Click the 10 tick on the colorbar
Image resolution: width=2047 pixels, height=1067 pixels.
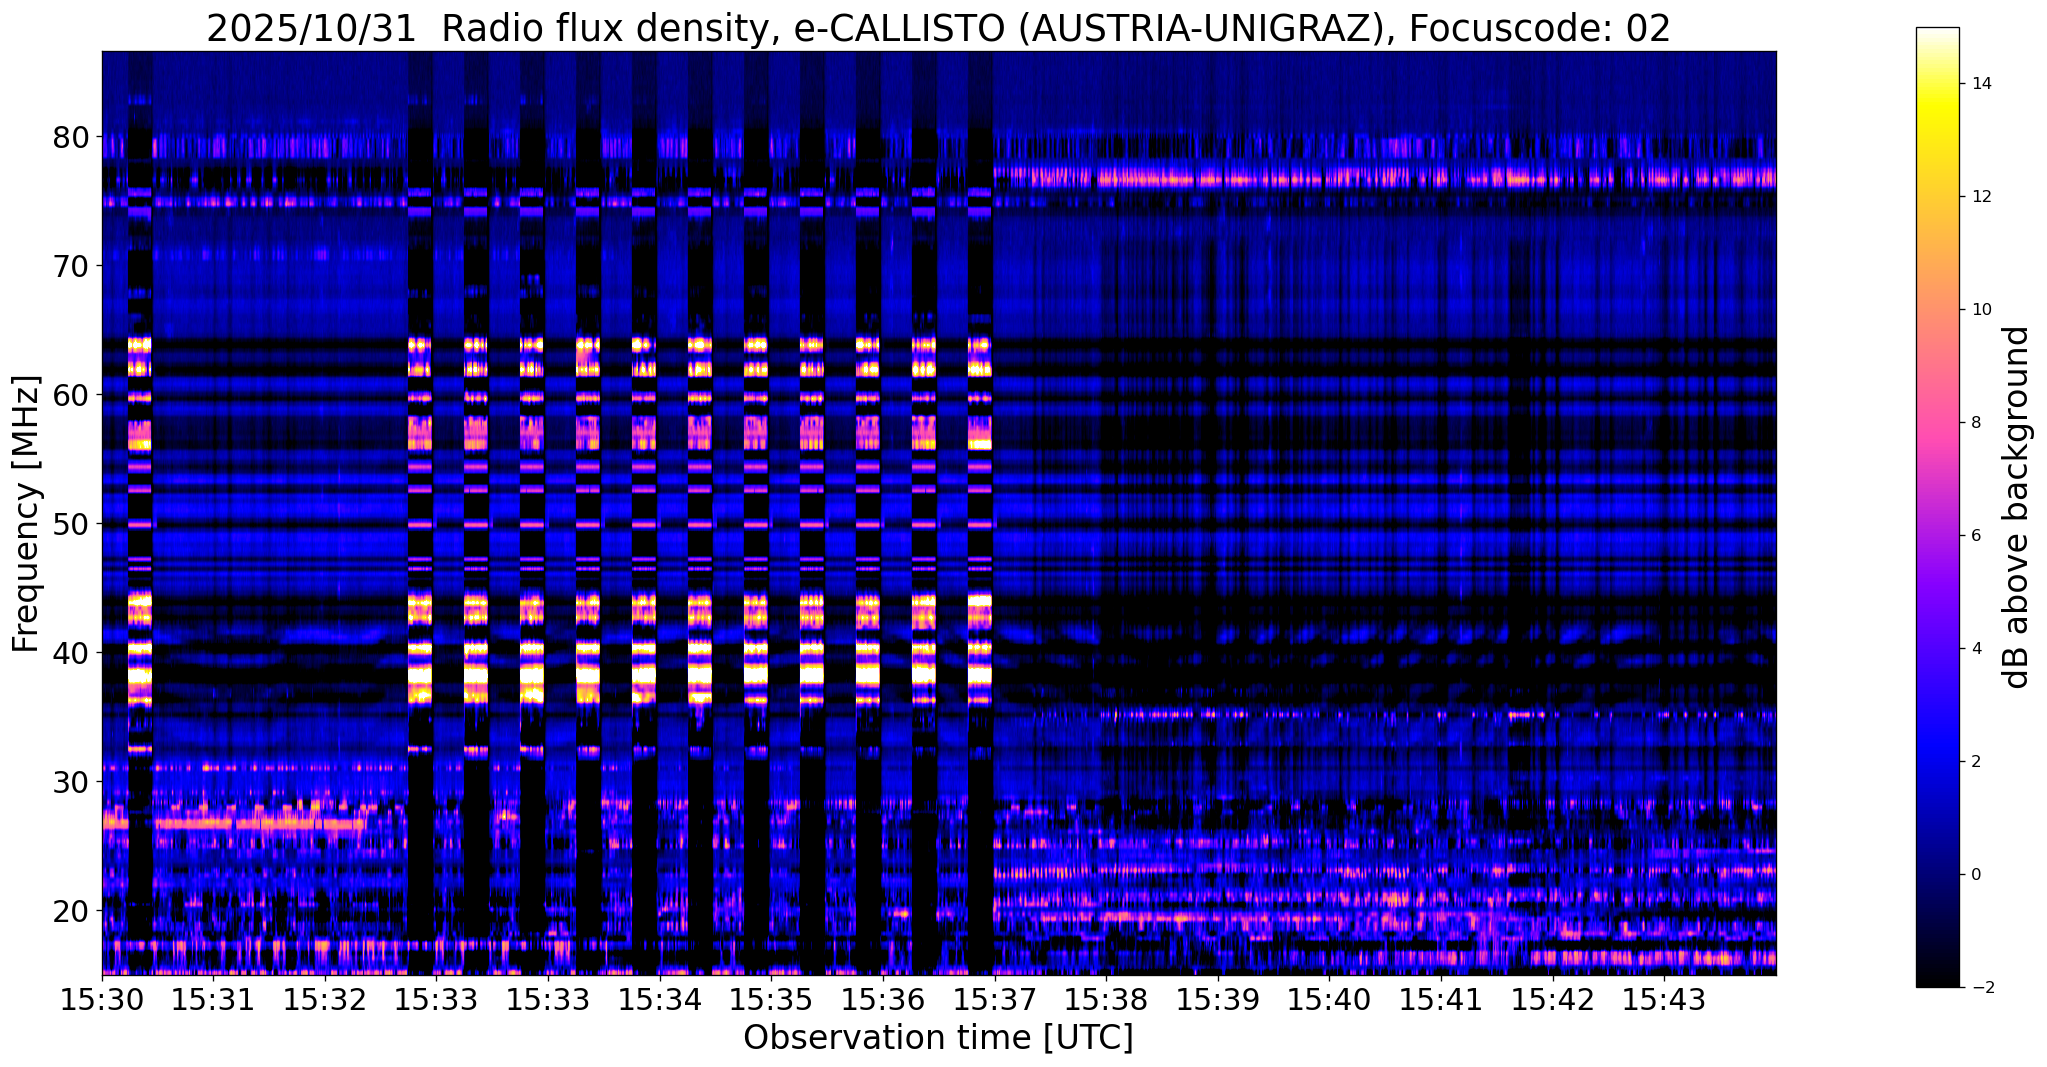pyautogui.click(x=1981, y=310)
